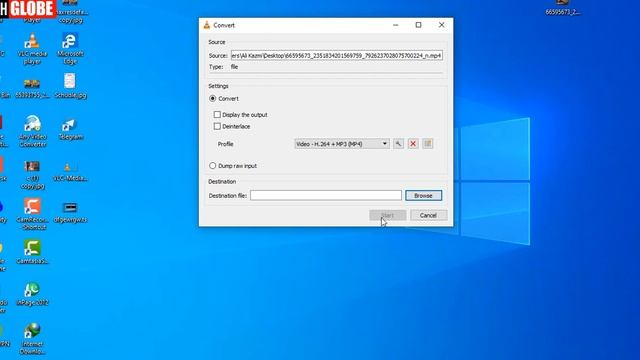Open Internet Download Manager desktop icon

[x=32, y=339]
